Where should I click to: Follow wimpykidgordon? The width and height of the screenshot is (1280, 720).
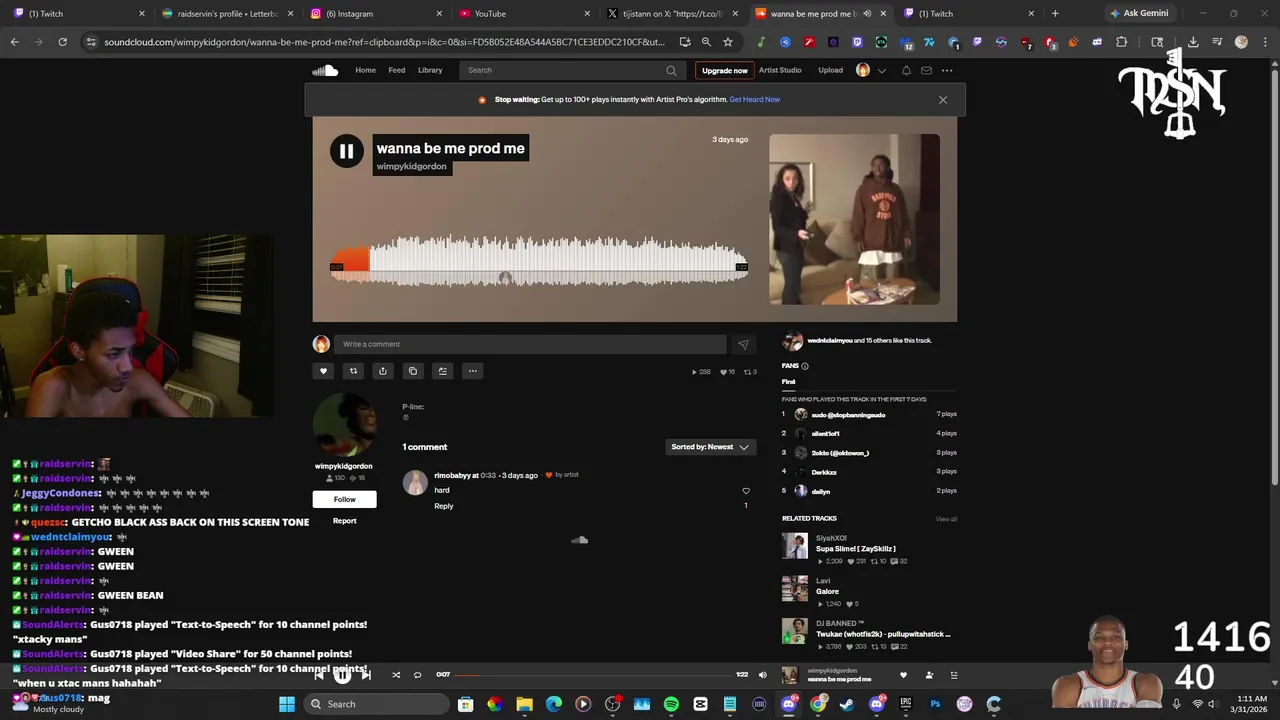click(x=344, y=499)
